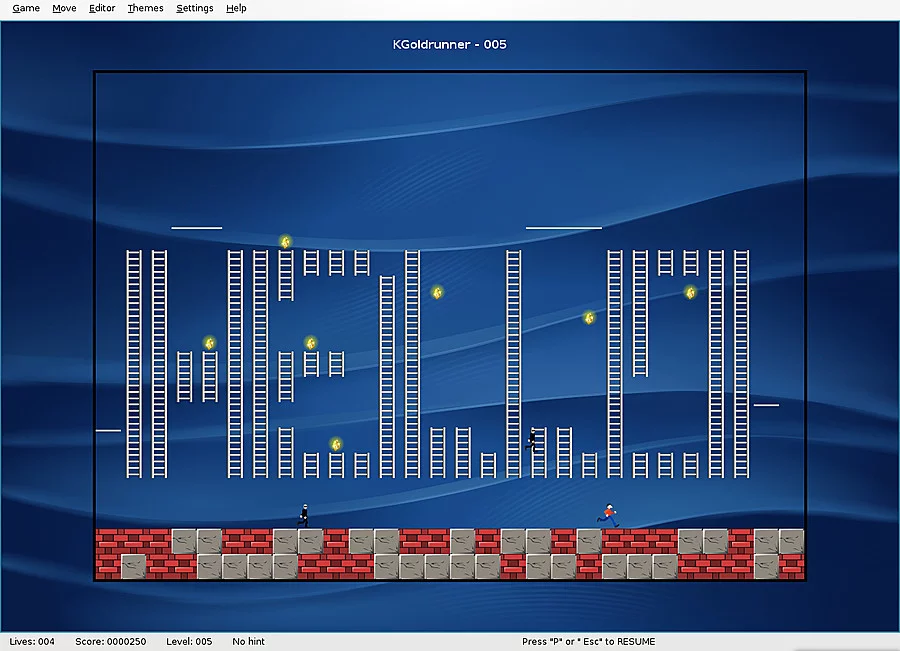Image resolution: width=900 pixels, height=651 pixels.
Task: Click the 'Lives: 004' status text
Action: tap(32, 641)
